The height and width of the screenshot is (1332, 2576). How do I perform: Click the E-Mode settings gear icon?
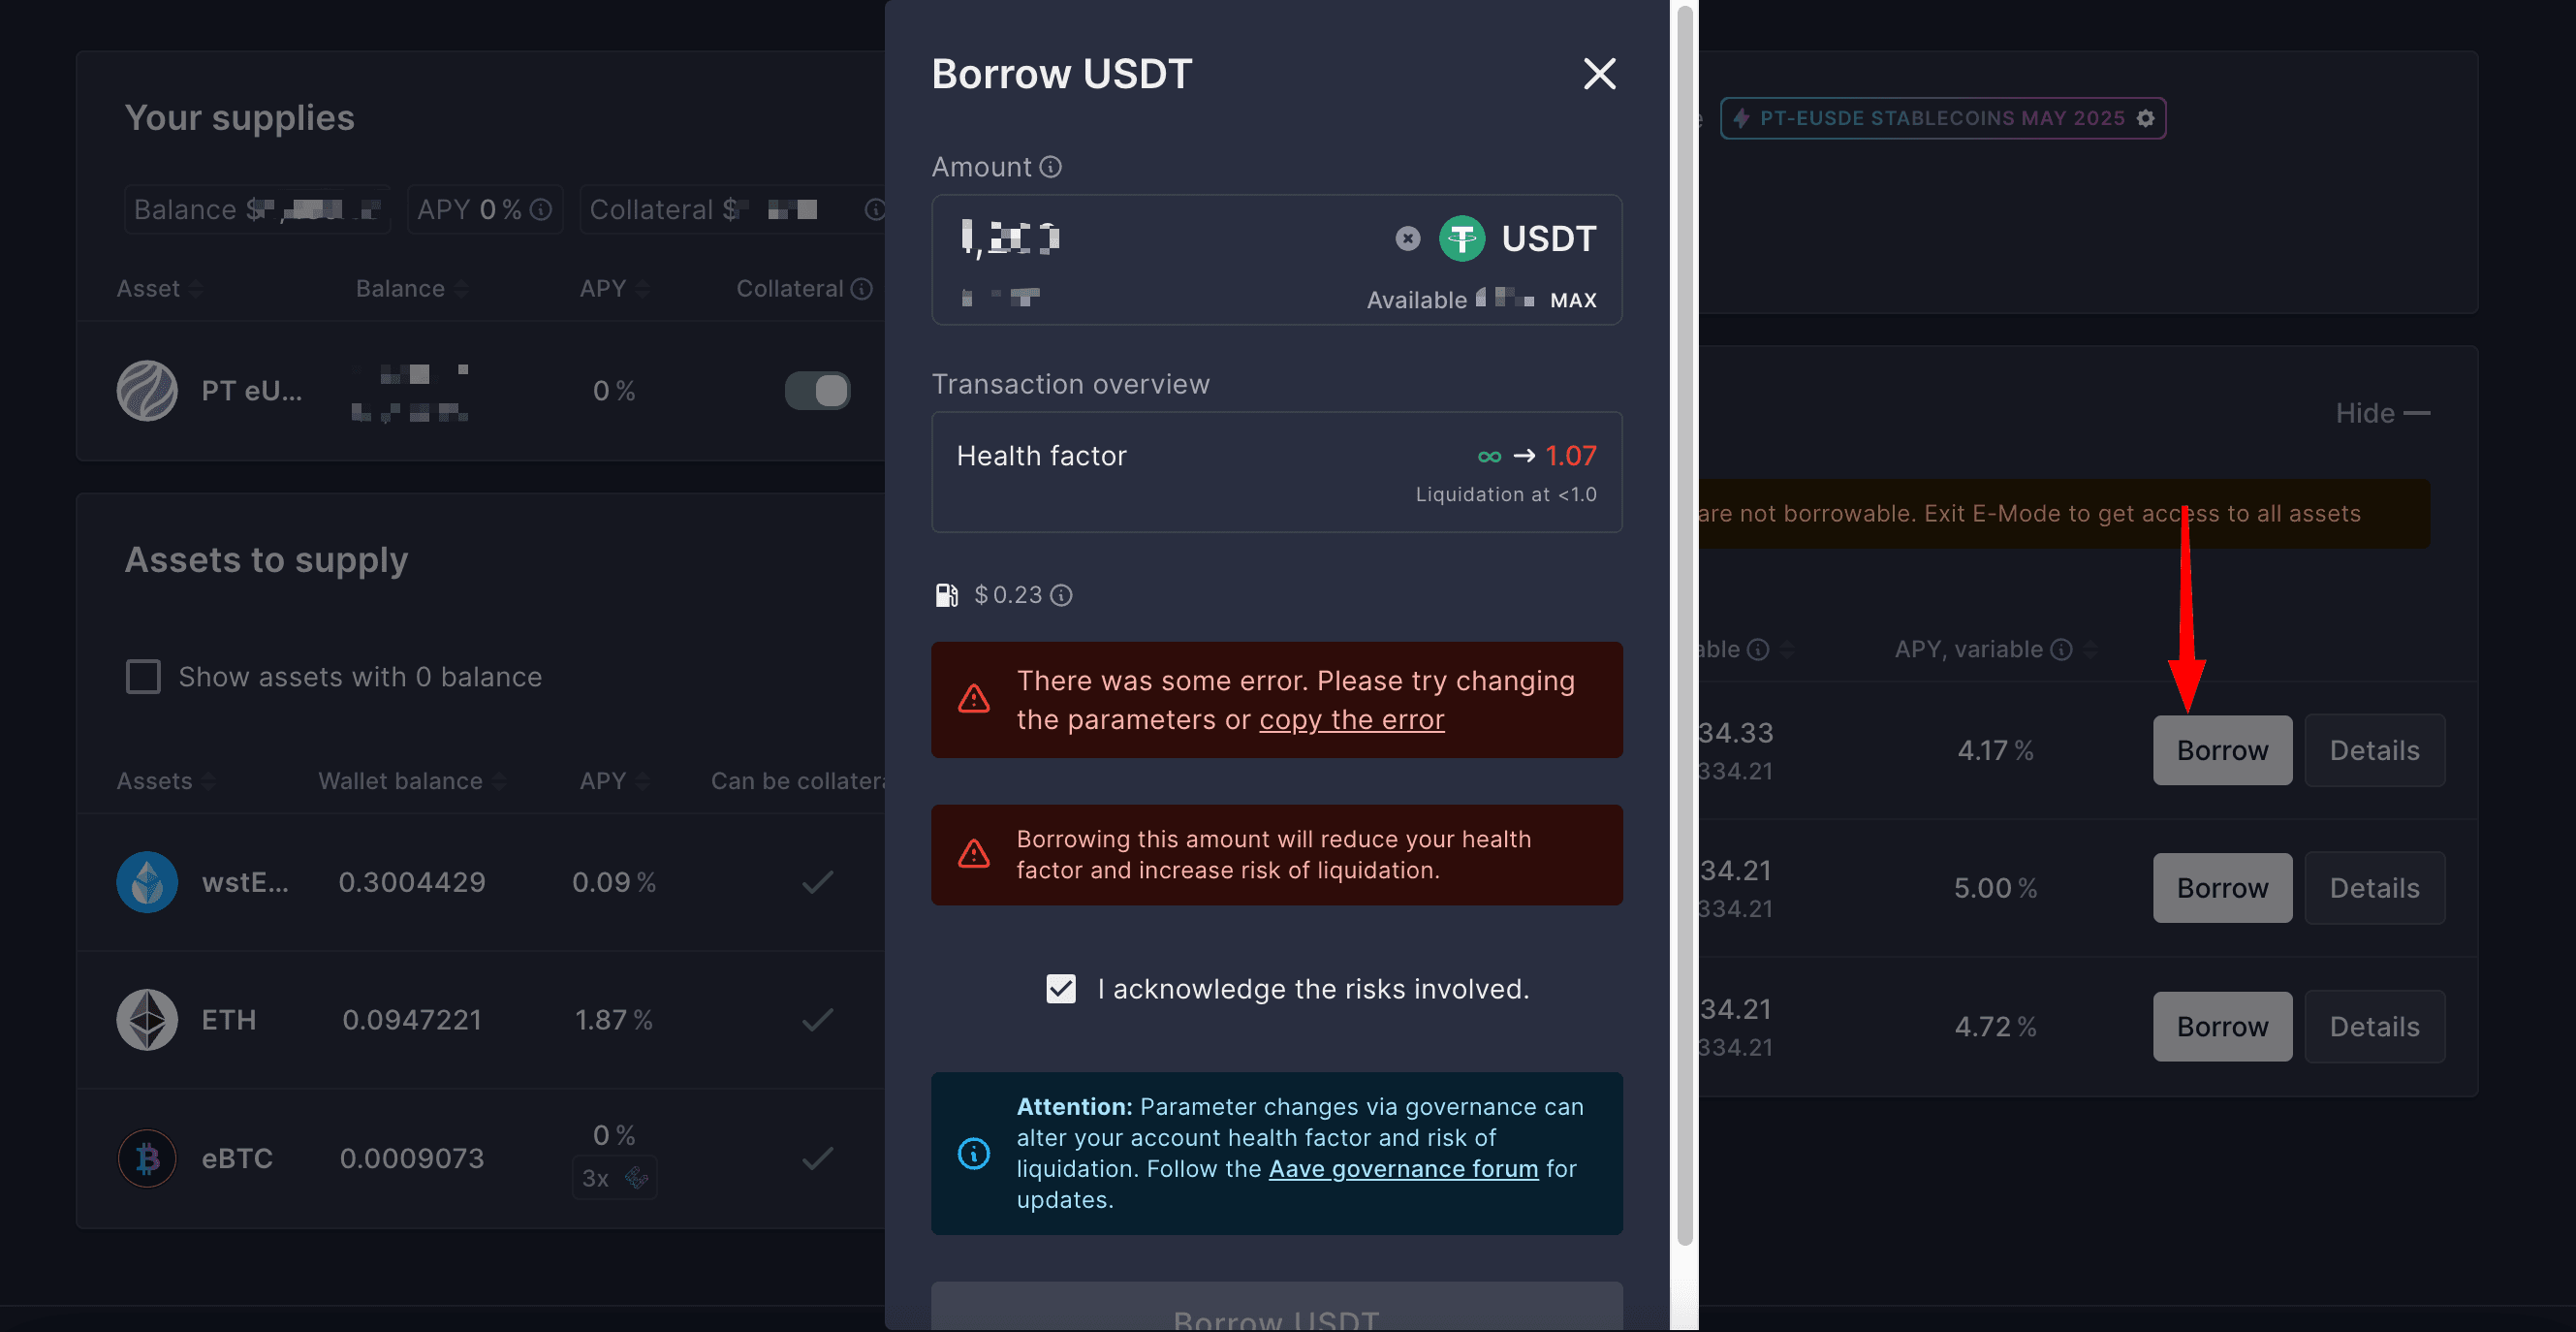[x=2145, y=118]
